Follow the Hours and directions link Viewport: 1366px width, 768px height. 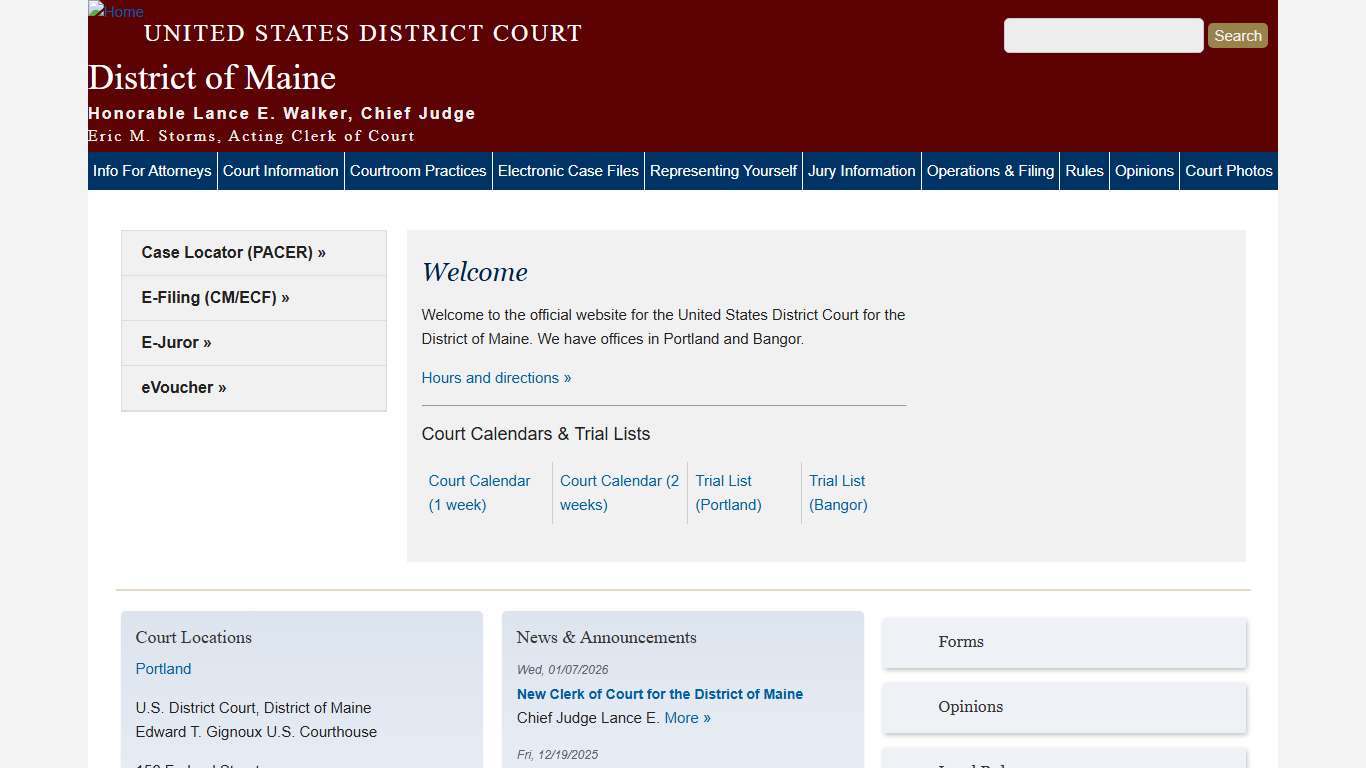pyautogui.click(x=496, y=378)
